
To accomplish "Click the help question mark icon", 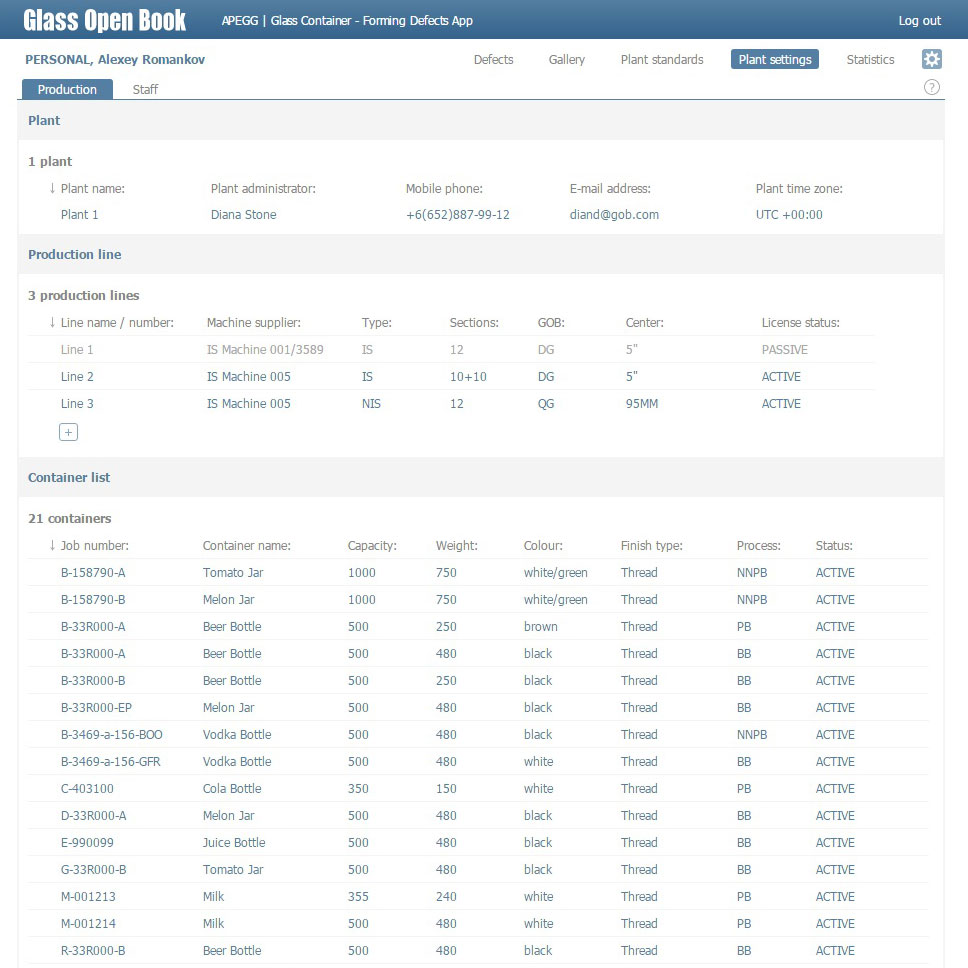I will coord(931,88).
